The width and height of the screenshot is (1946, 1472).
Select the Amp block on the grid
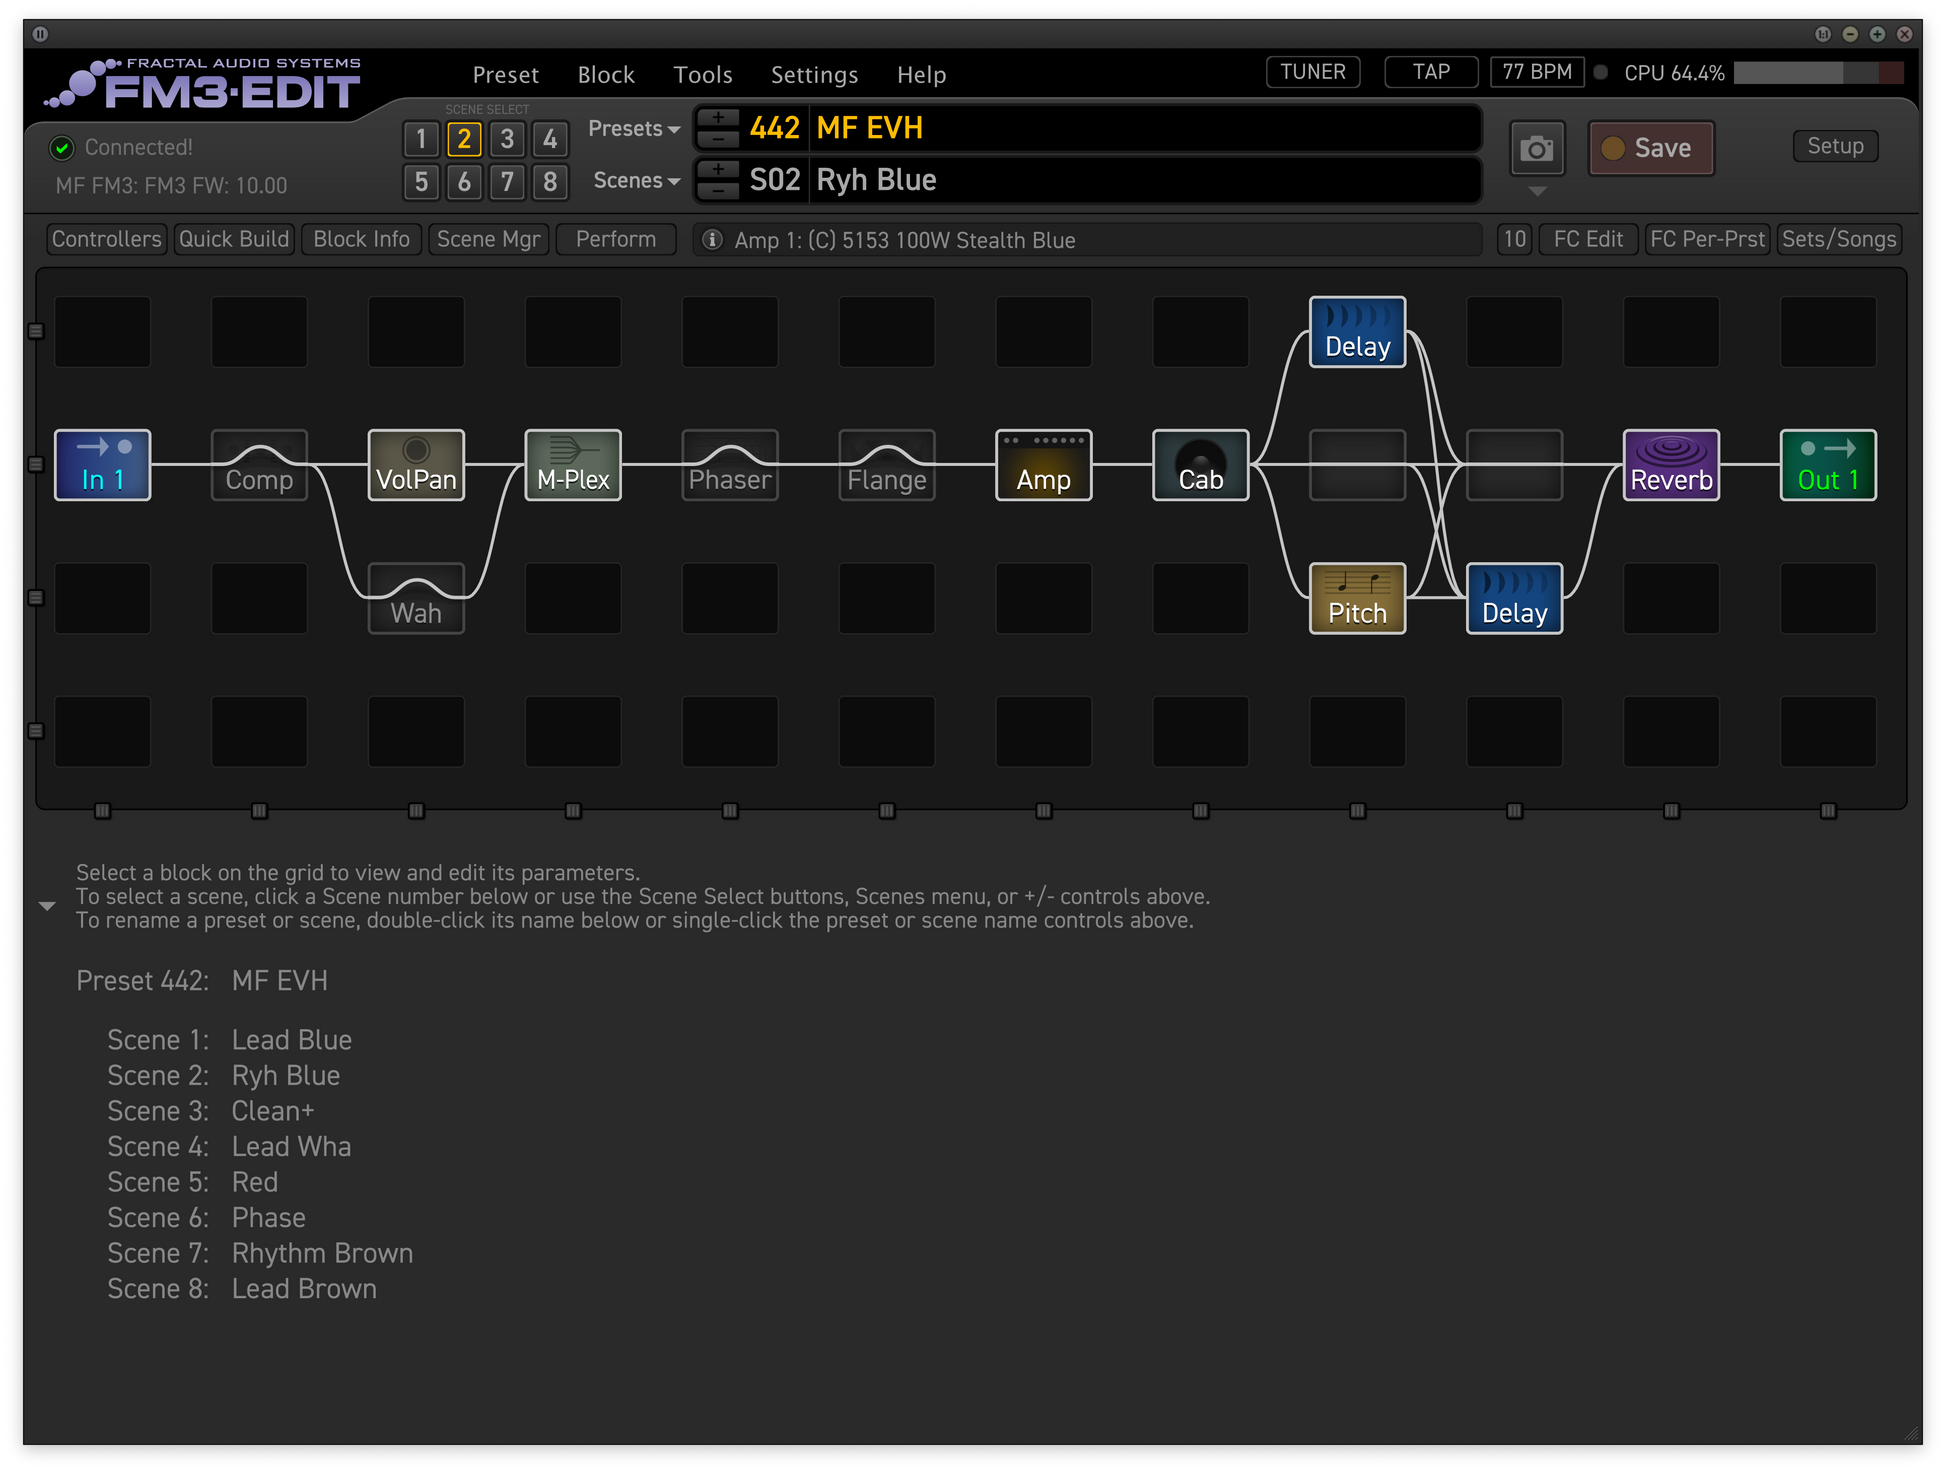[x=1043, y=465]
